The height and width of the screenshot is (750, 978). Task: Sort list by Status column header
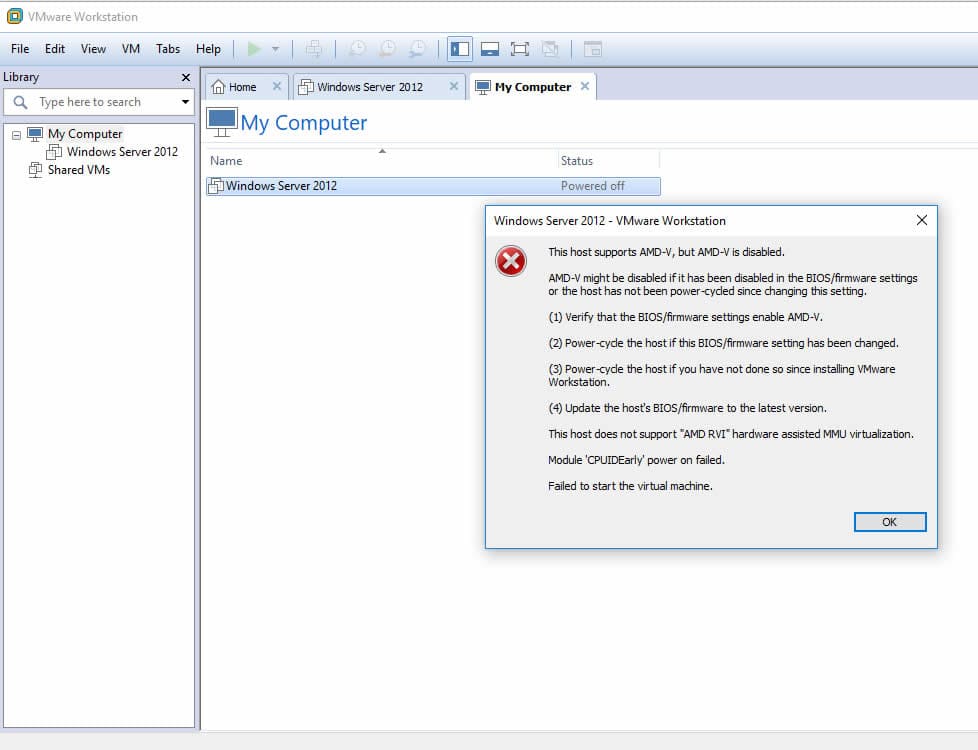pyautogui.click(x=608, y=160)
